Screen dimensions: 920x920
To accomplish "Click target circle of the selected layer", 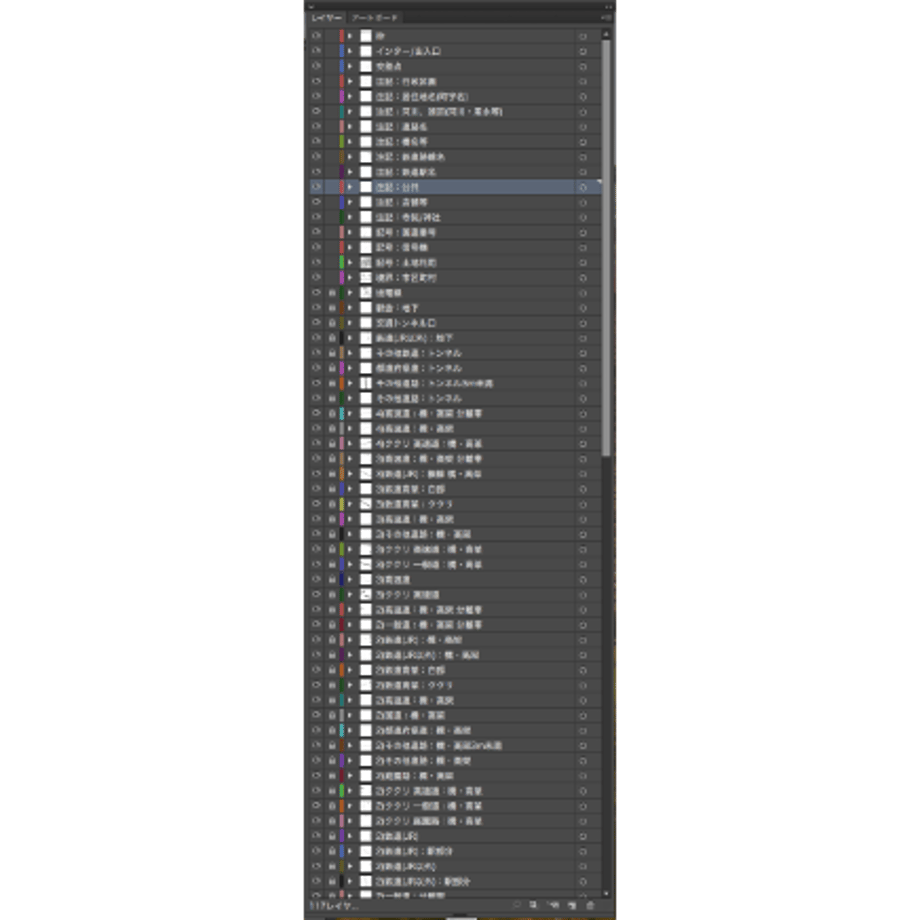I will pyautogui.click(x=583, y=187).
